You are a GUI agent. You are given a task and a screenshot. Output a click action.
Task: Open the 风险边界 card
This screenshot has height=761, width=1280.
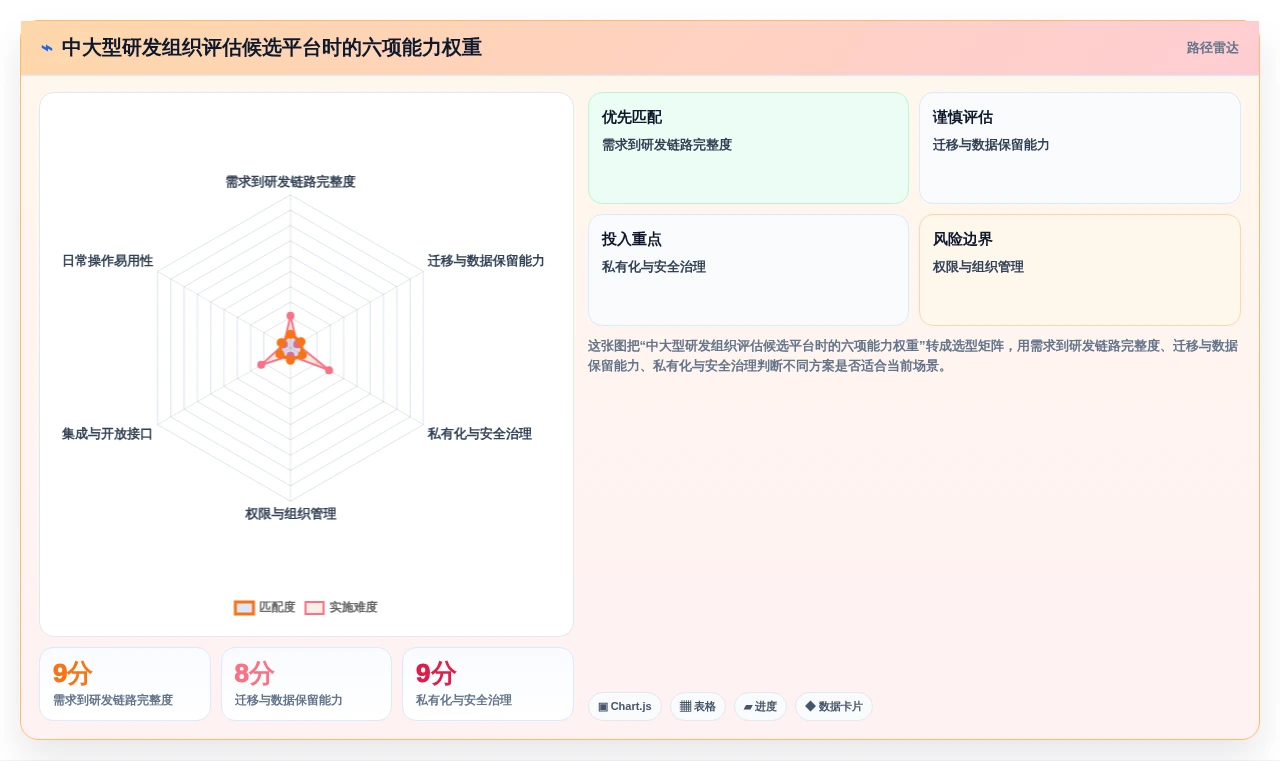pos(1080,270)
